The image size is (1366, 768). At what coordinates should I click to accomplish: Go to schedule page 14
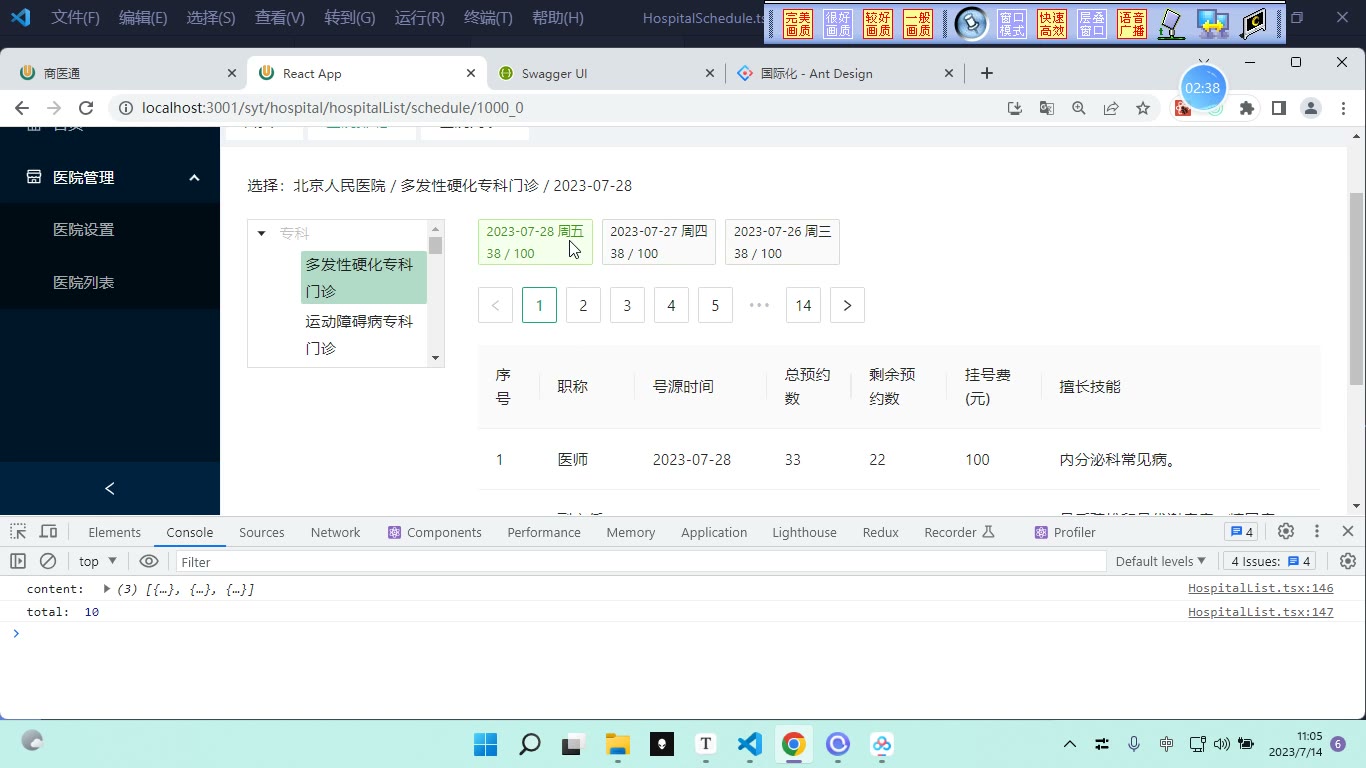(x=803, y=305)
